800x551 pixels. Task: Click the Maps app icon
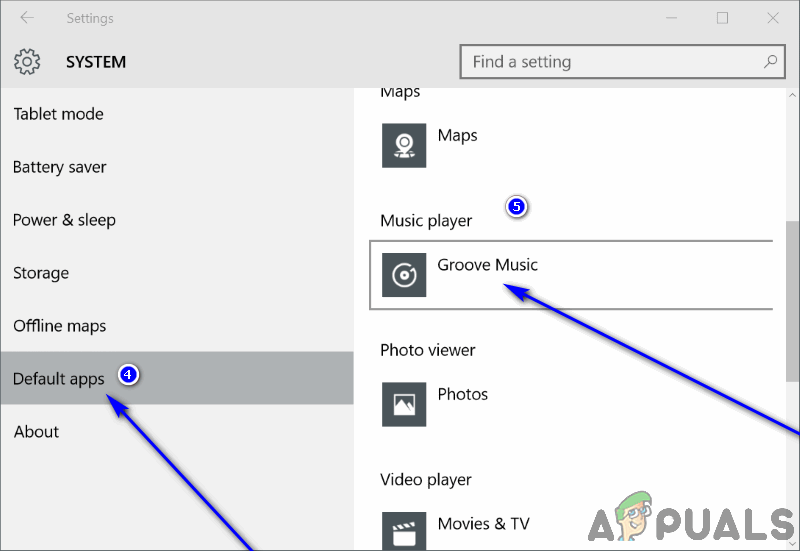point(404,146)
